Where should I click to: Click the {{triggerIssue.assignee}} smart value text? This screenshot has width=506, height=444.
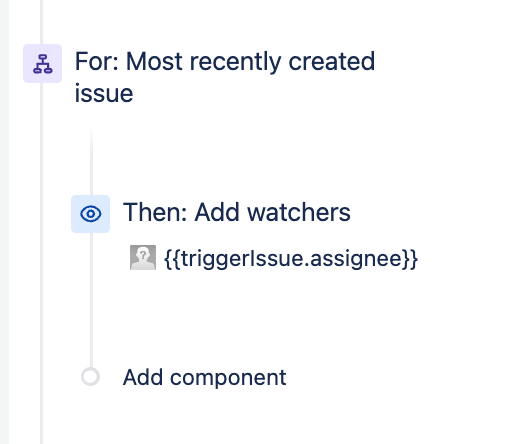tap(291, 258)
